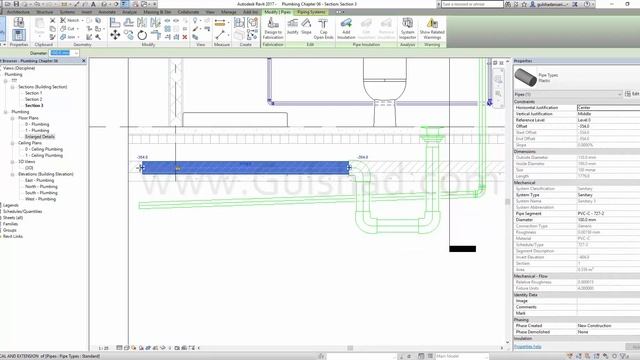This screenshot has height=360, width=640.
Task: Click the 1:25 view scale
Action: pyautogui.click(x=104, y=348)
